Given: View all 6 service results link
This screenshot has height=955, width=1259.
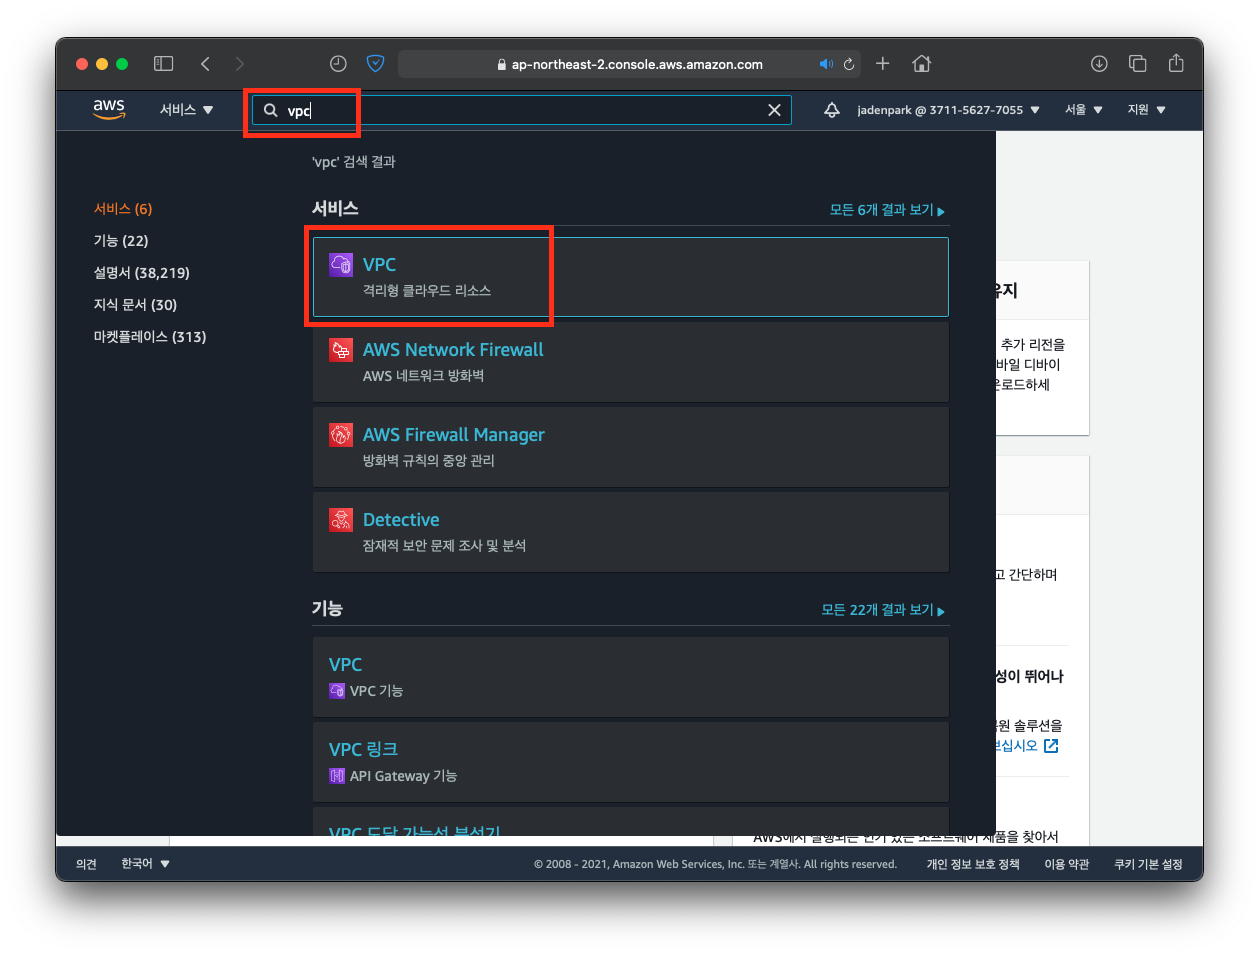Looking at the screenshot, I should [887, 210].
